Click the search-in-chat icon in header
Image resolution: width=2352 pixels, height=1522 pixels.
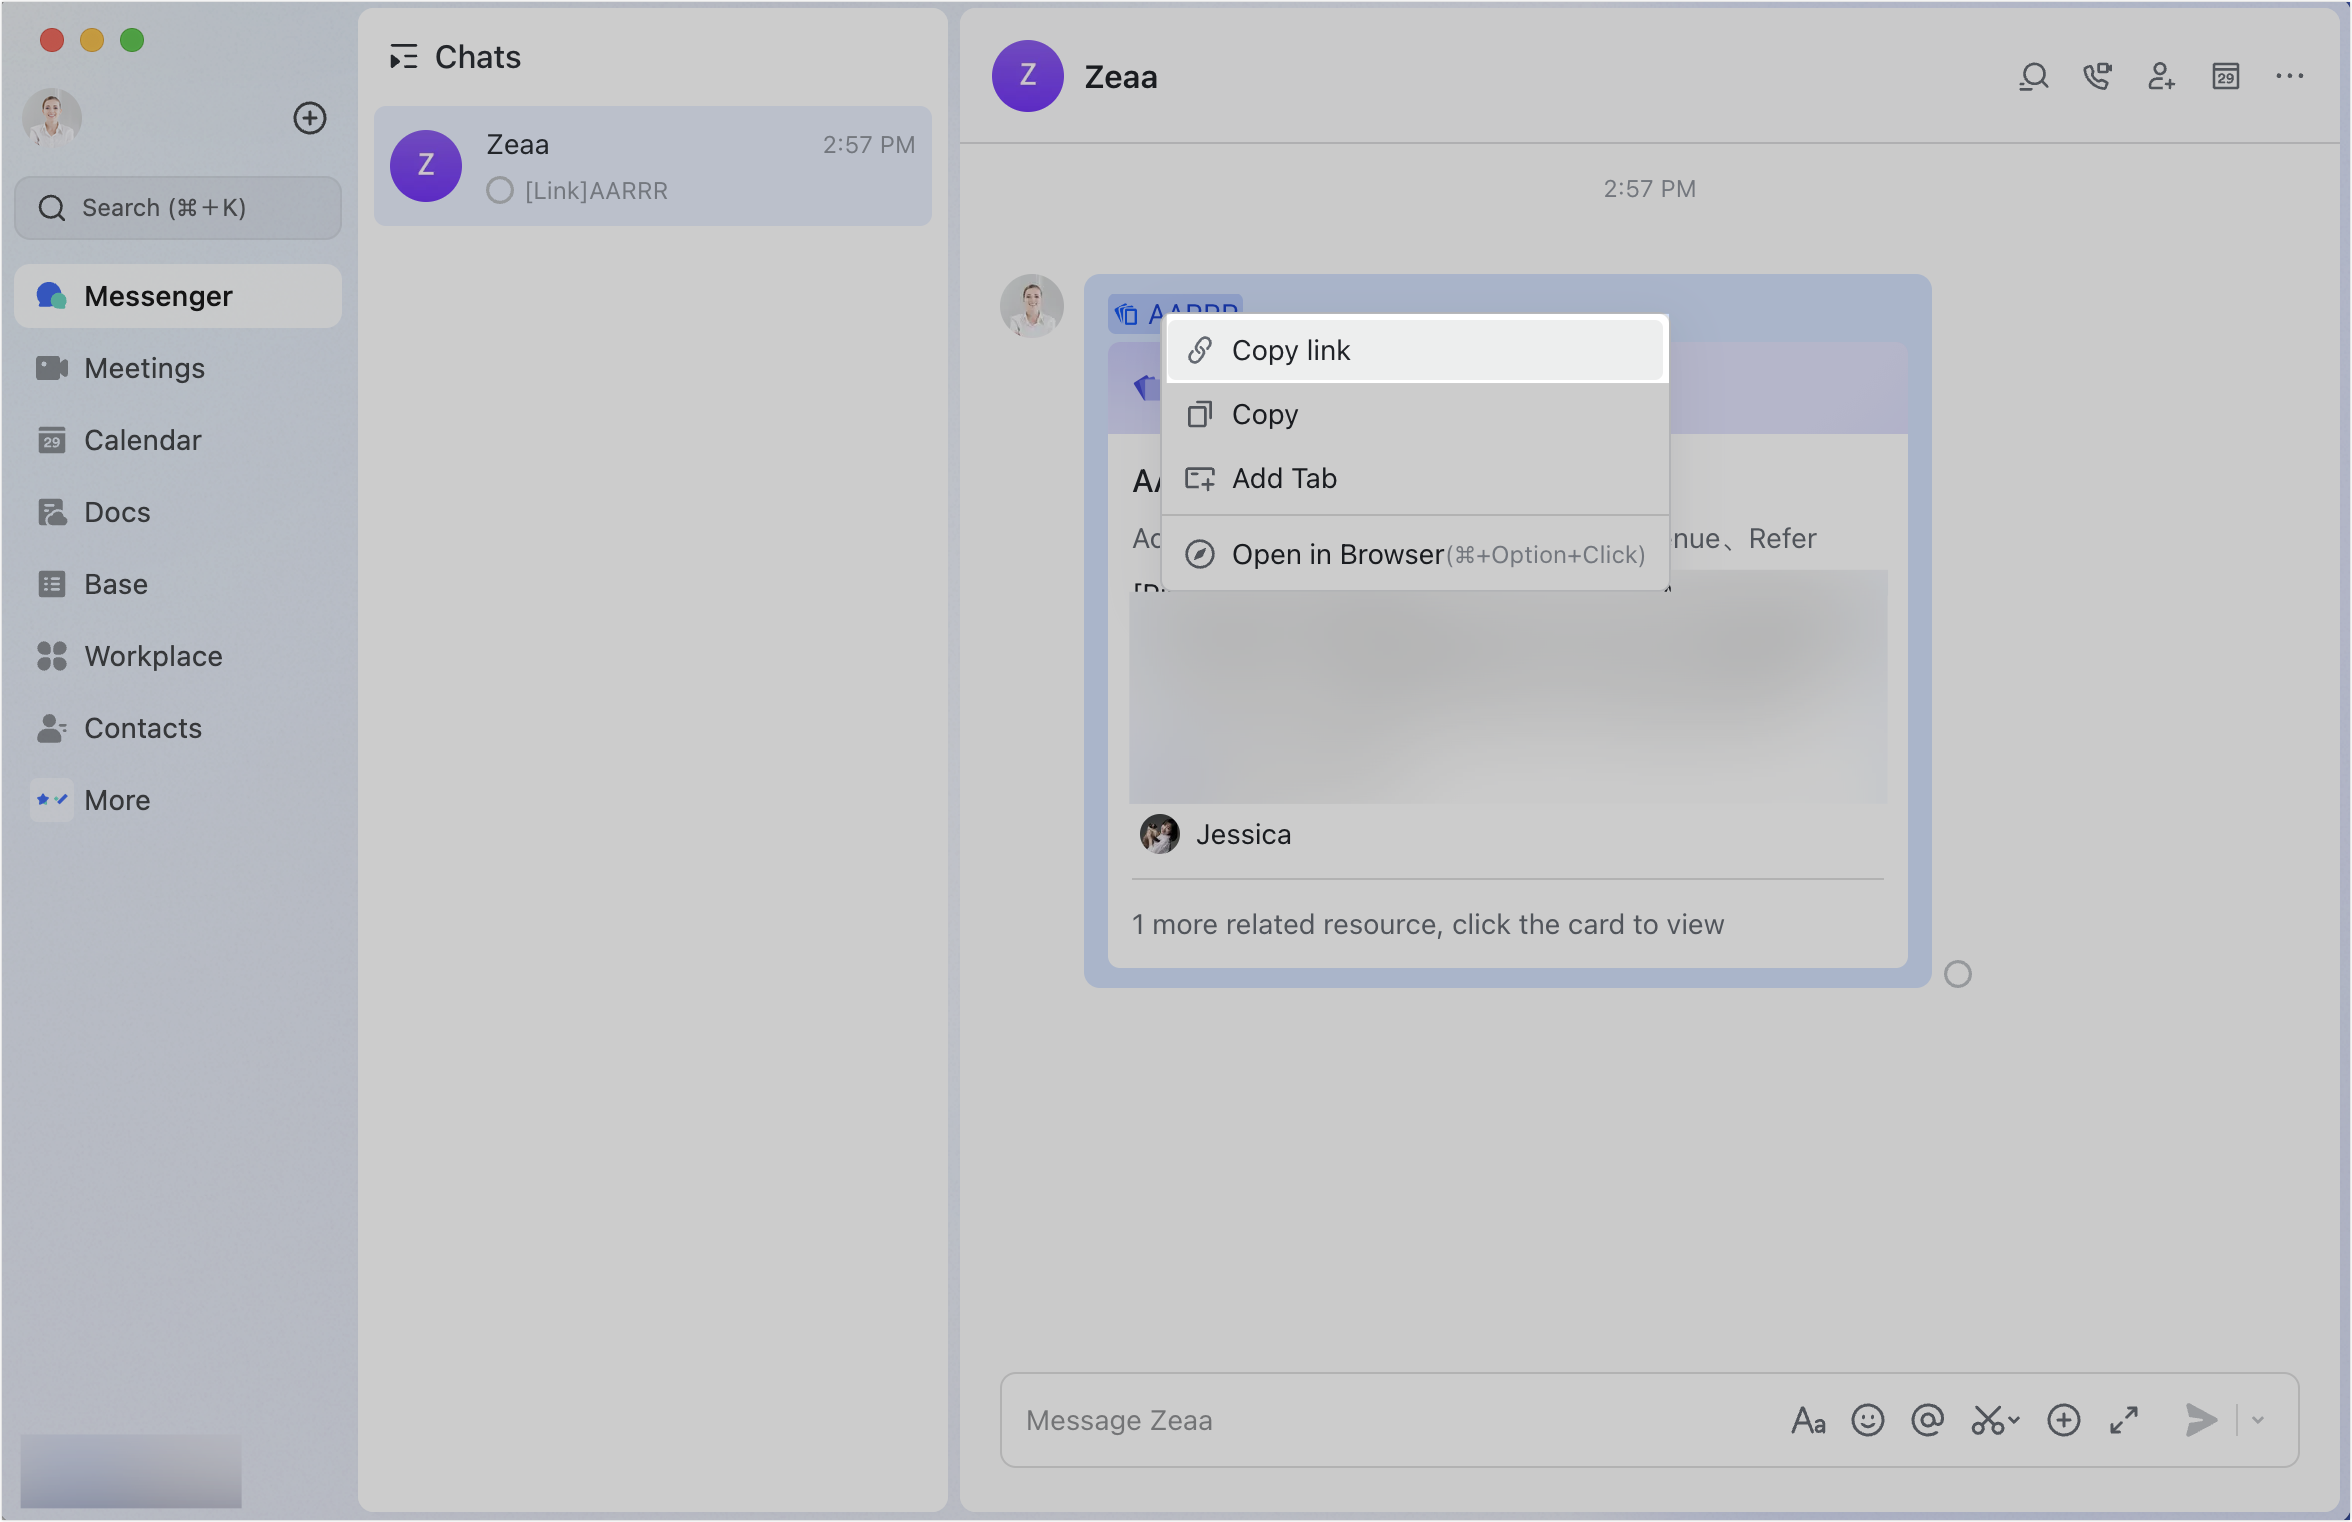click(2033, 77)
